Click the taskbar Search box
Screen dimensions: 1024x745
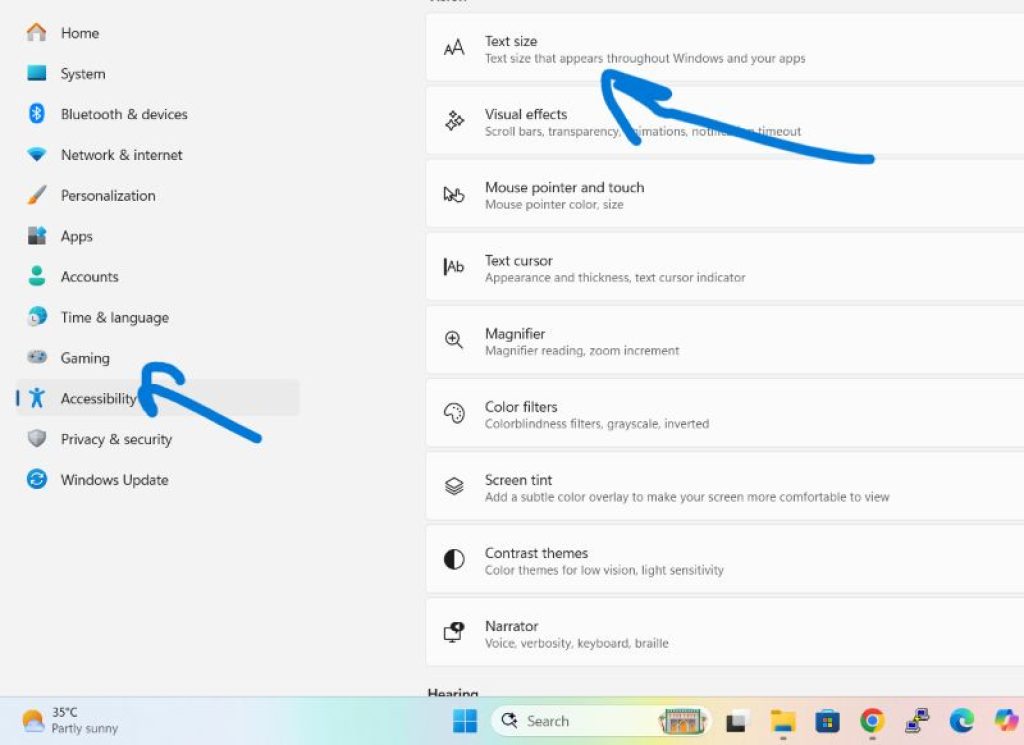pos(601,721)
